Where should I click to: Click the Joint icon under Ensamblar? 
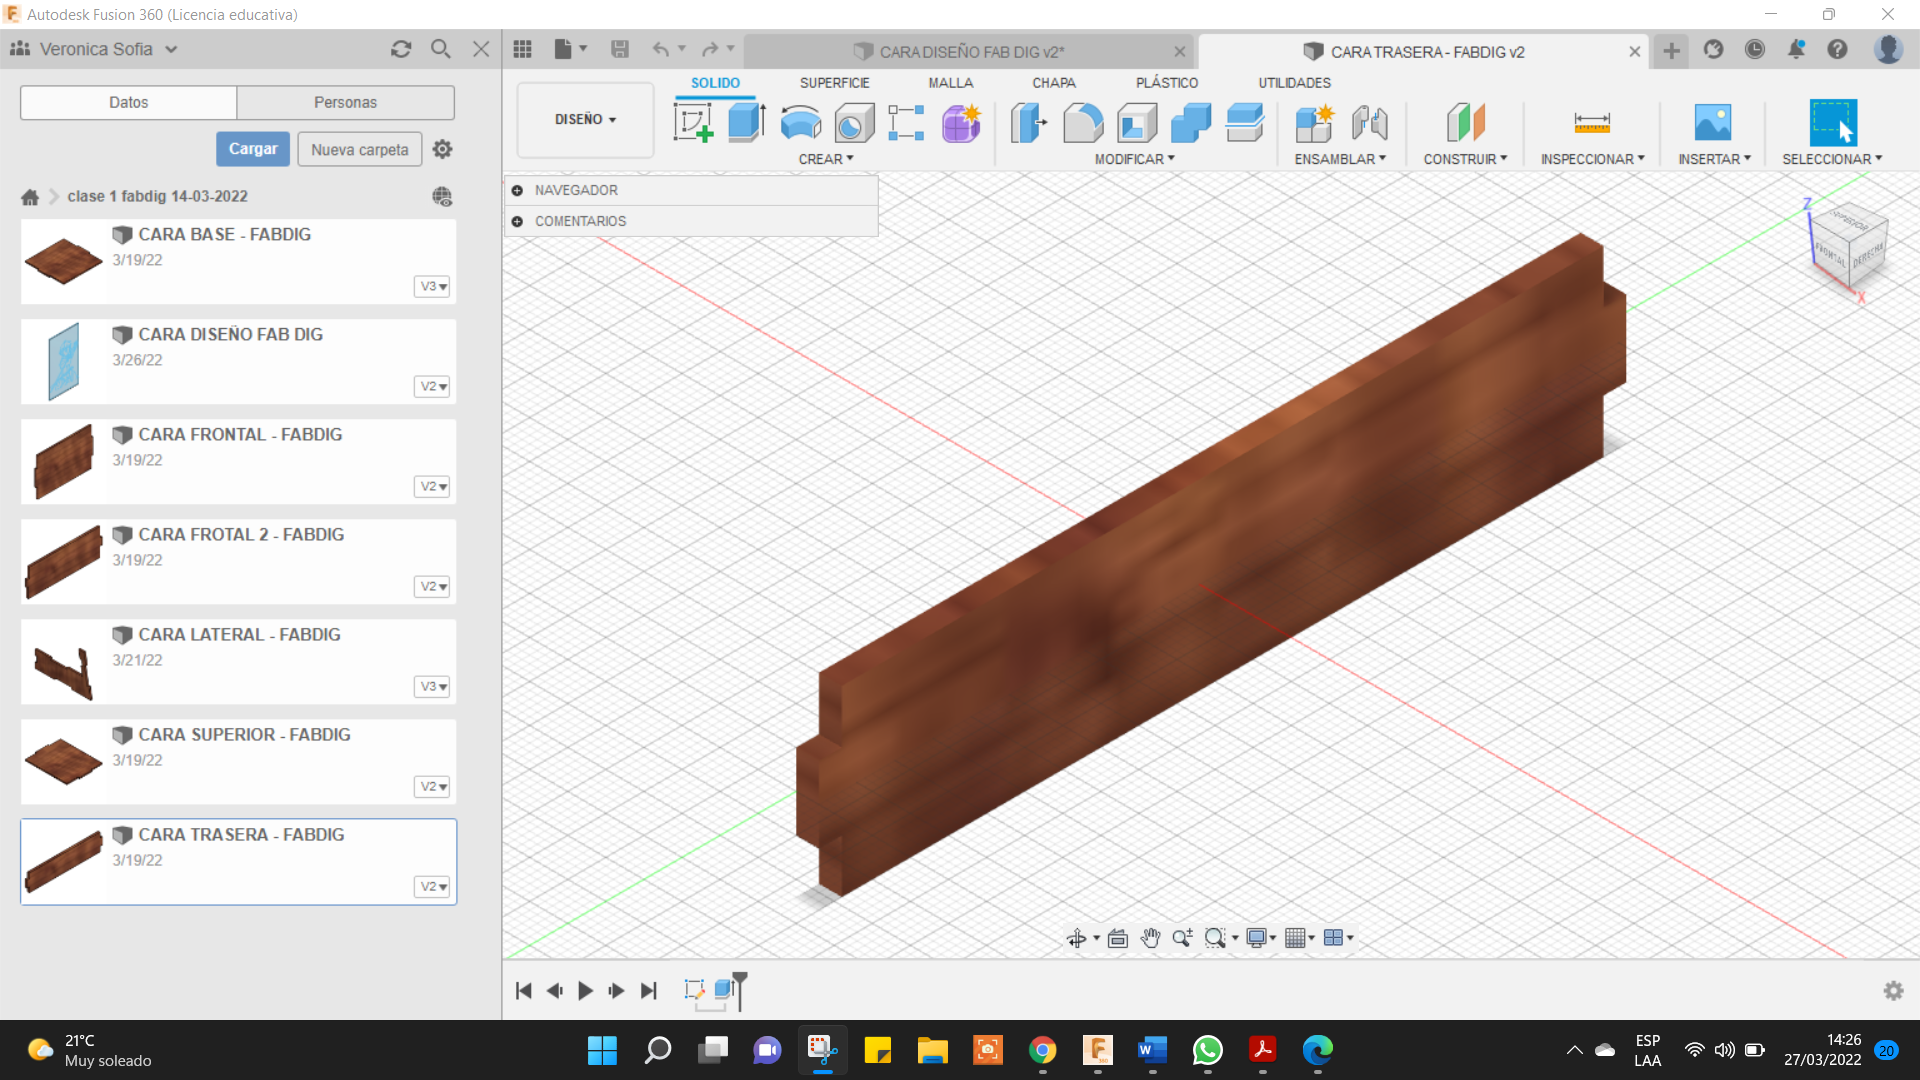coord(1369,123)
